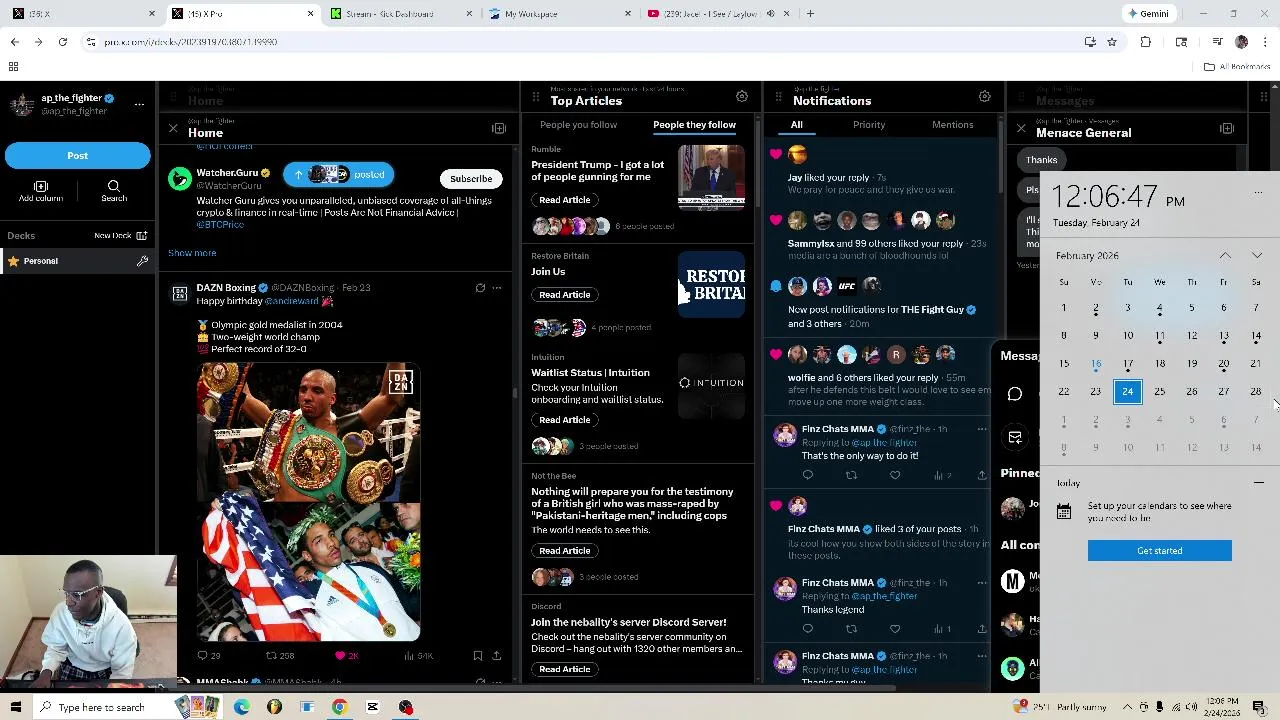Open Microsoft Edge from the taskbar
Screen dimensions: 1280x720
coord(242,708)
